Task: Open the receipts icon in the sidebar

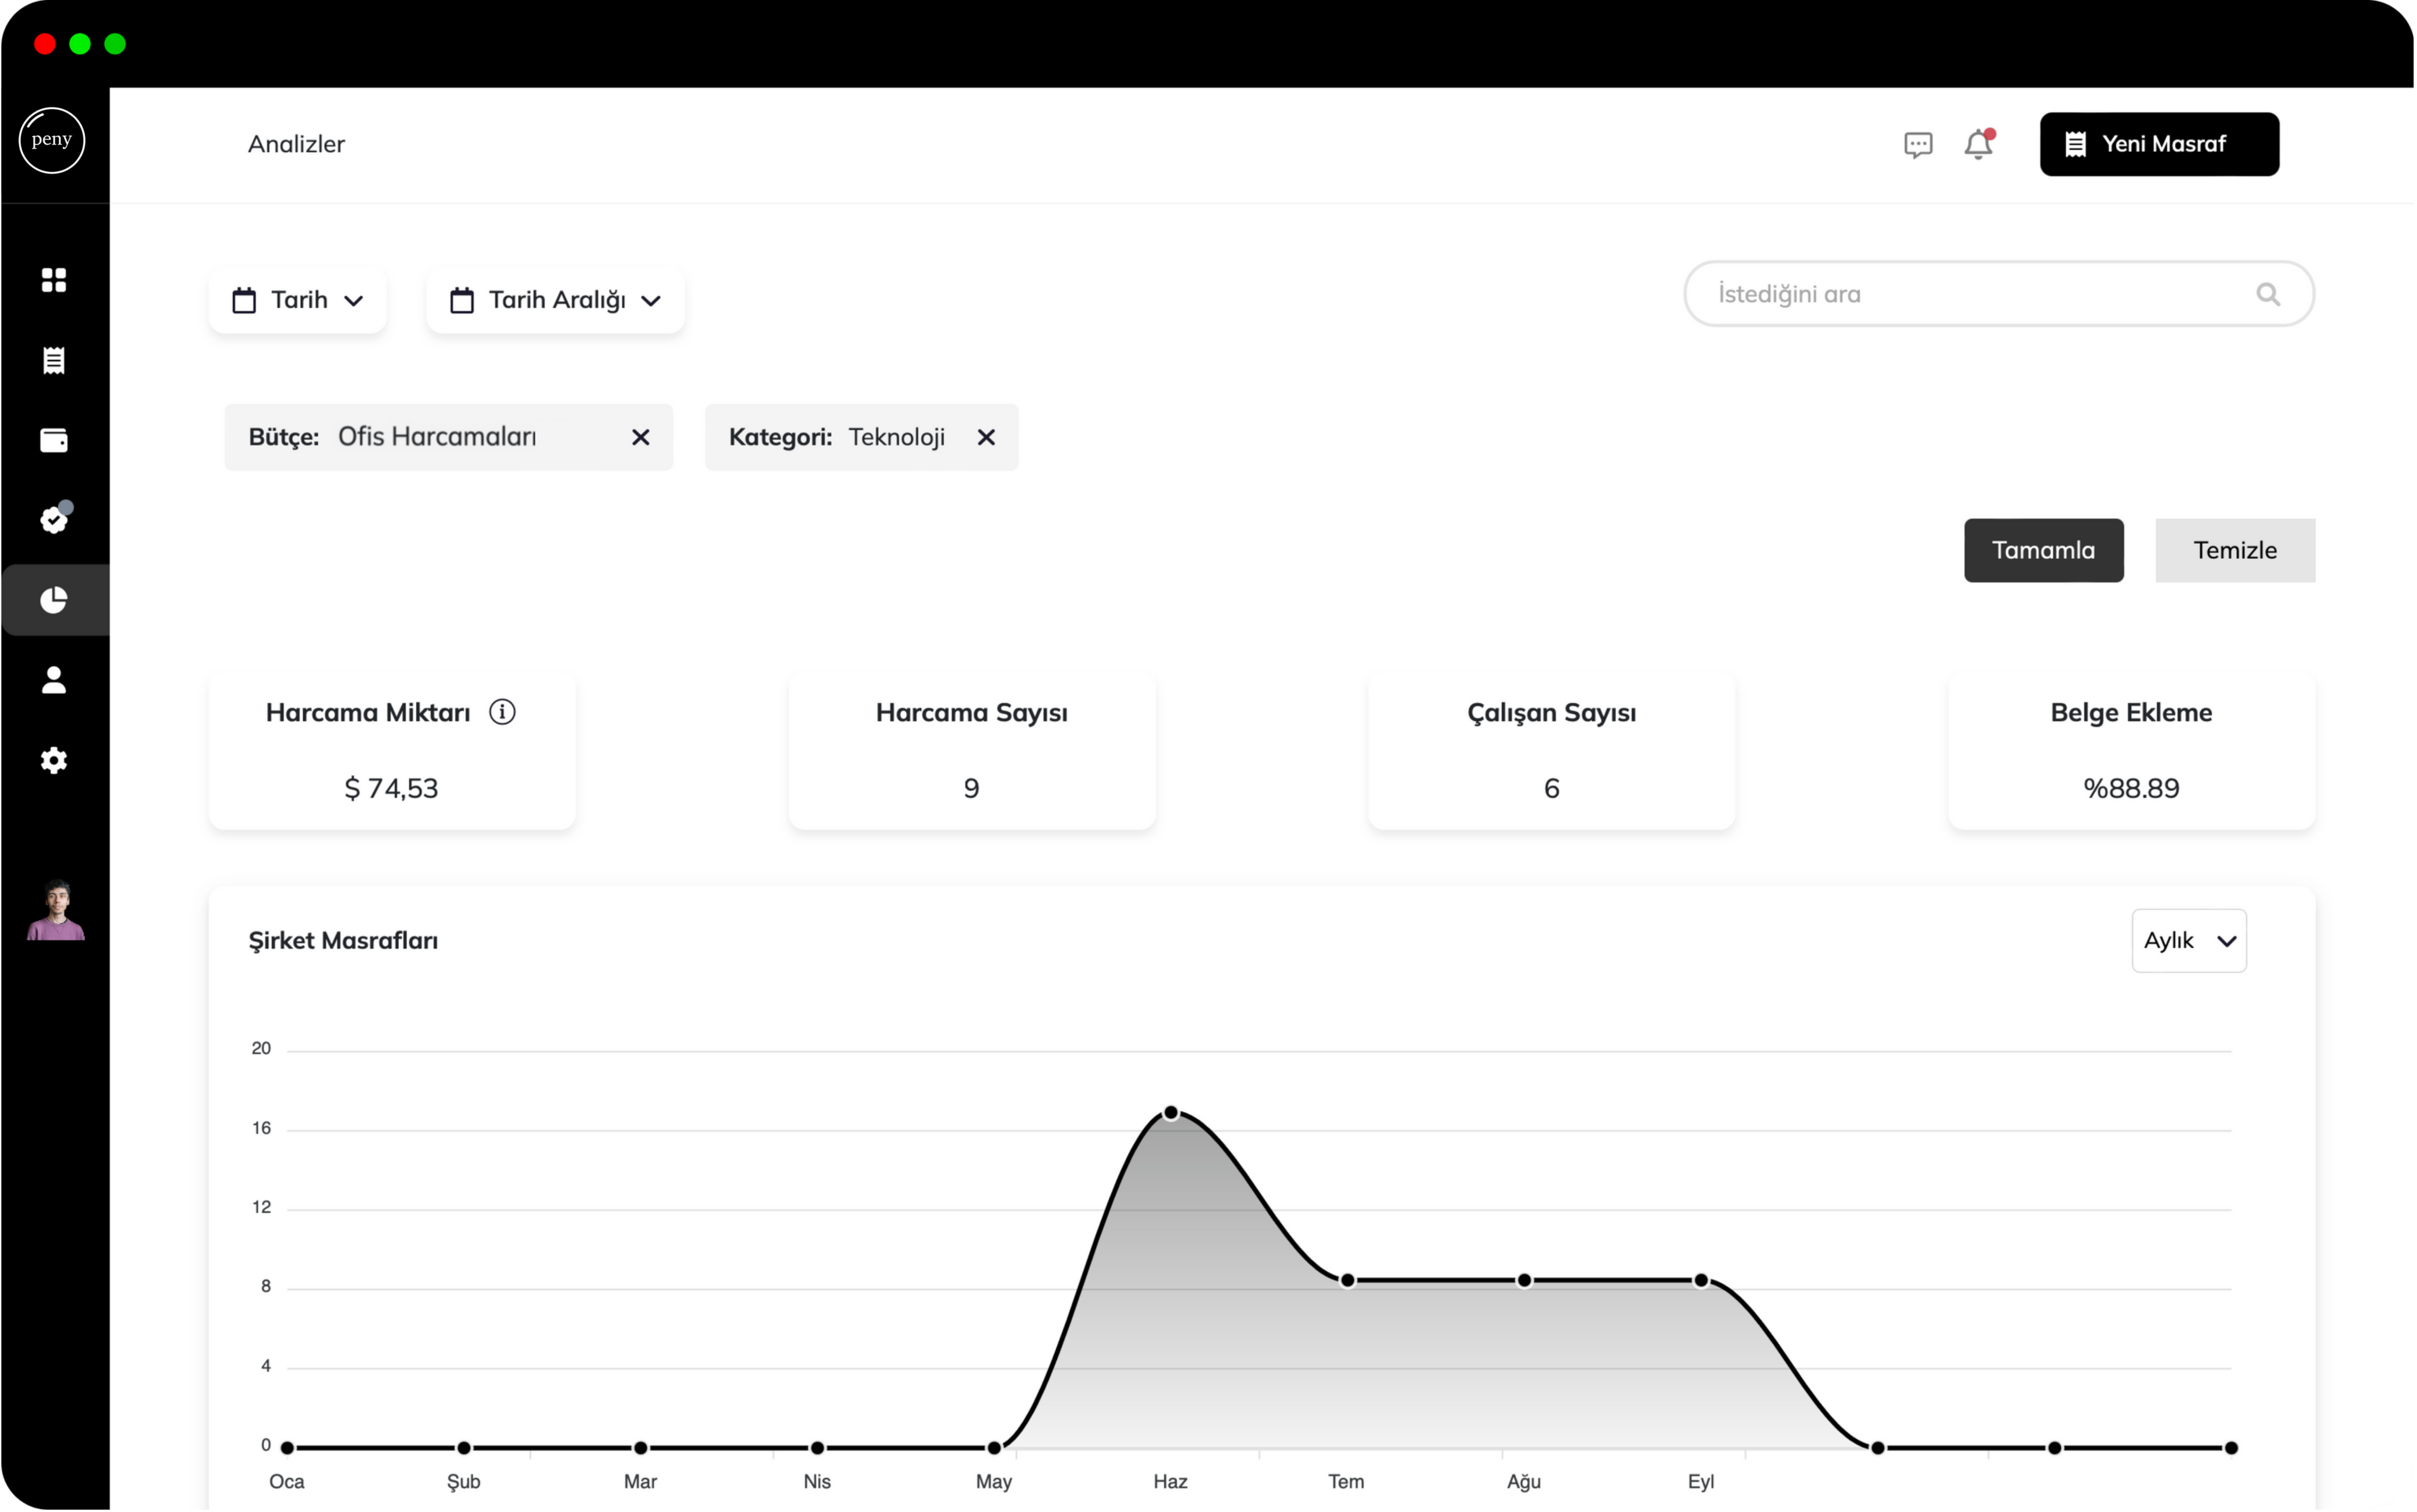Action: 54,360
